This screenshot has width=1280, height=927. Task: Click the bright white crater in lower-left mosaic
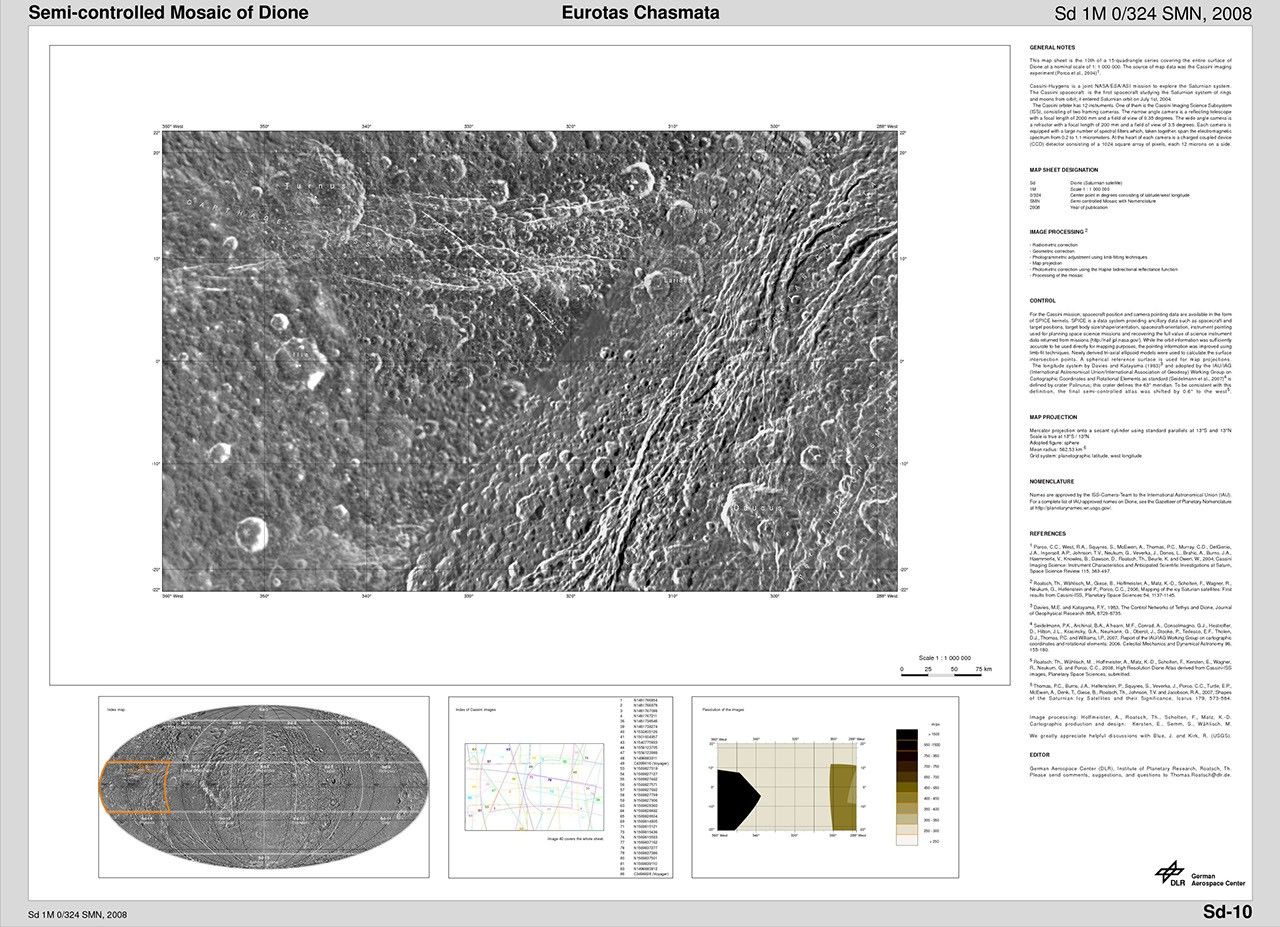pos(251,532)
